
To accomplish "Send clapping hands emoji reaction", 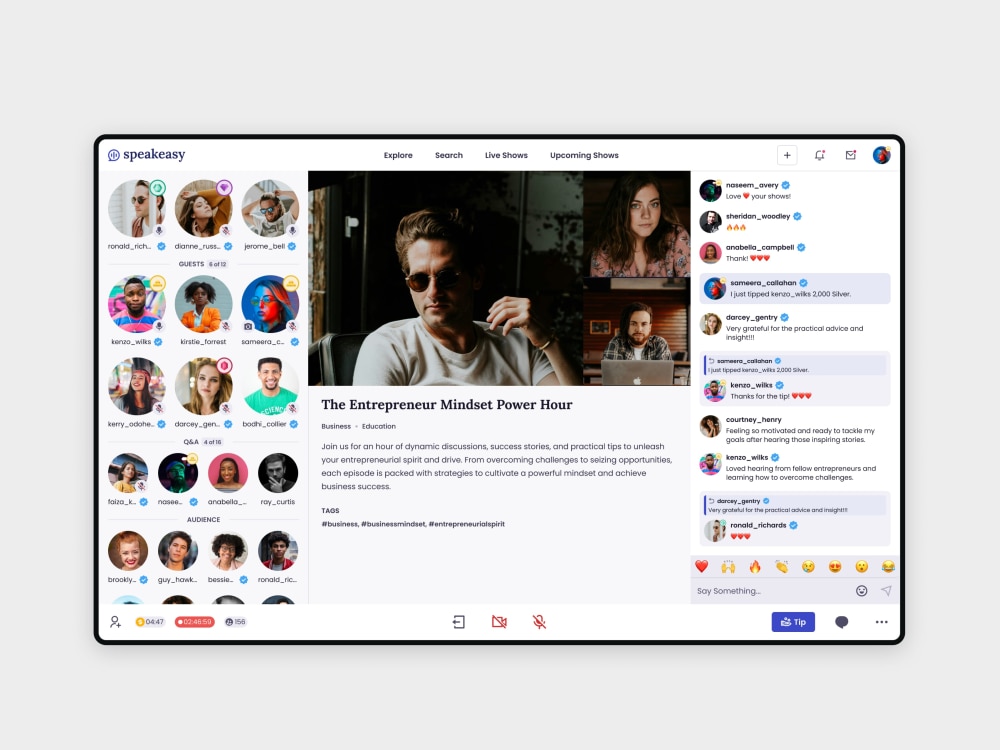I will point(782,566).
